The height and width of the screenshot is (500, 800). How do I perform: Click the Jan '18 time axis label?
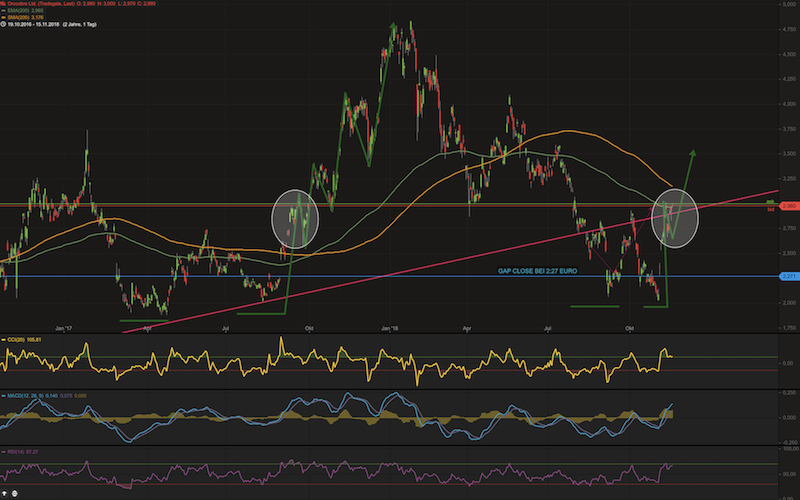(x=389, y=329)
